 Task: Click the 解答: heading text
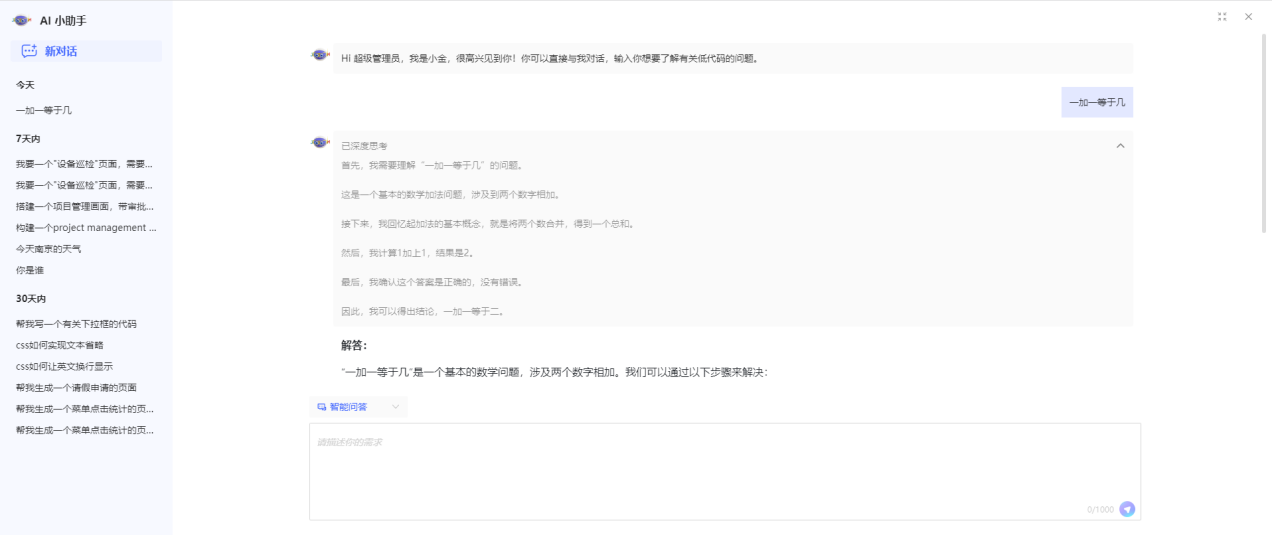coord(354,345)
